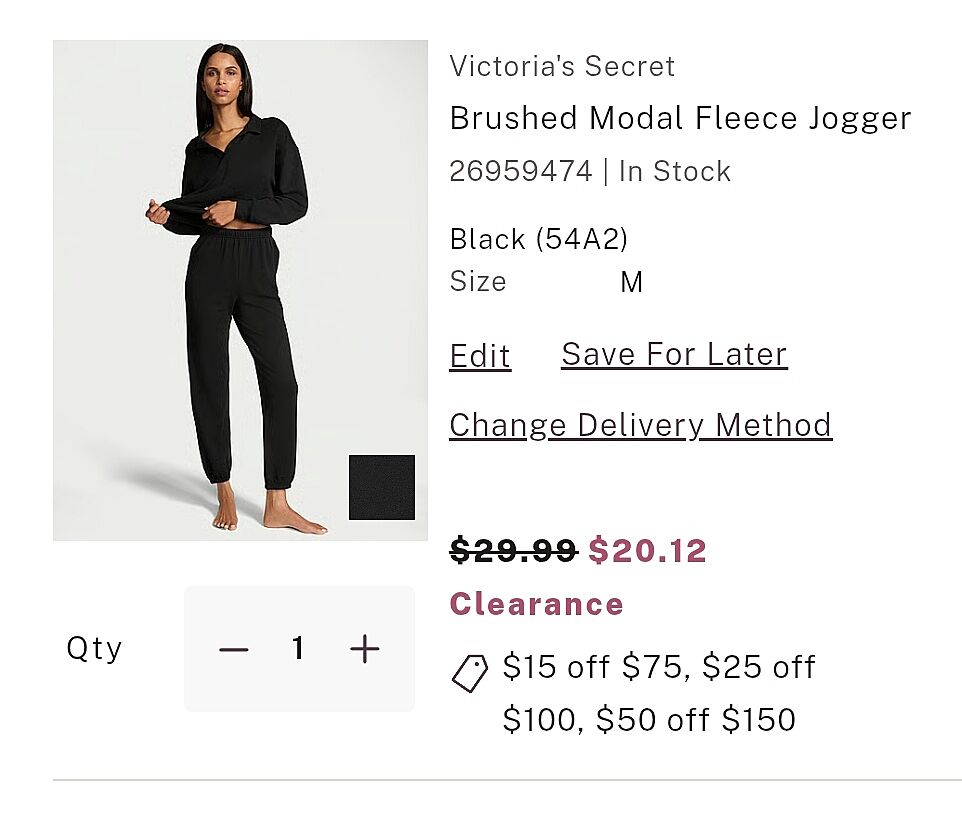Decrease quantity with the minus icon
The width and height of the screenshot is (962, 828).
coord(234,650)
